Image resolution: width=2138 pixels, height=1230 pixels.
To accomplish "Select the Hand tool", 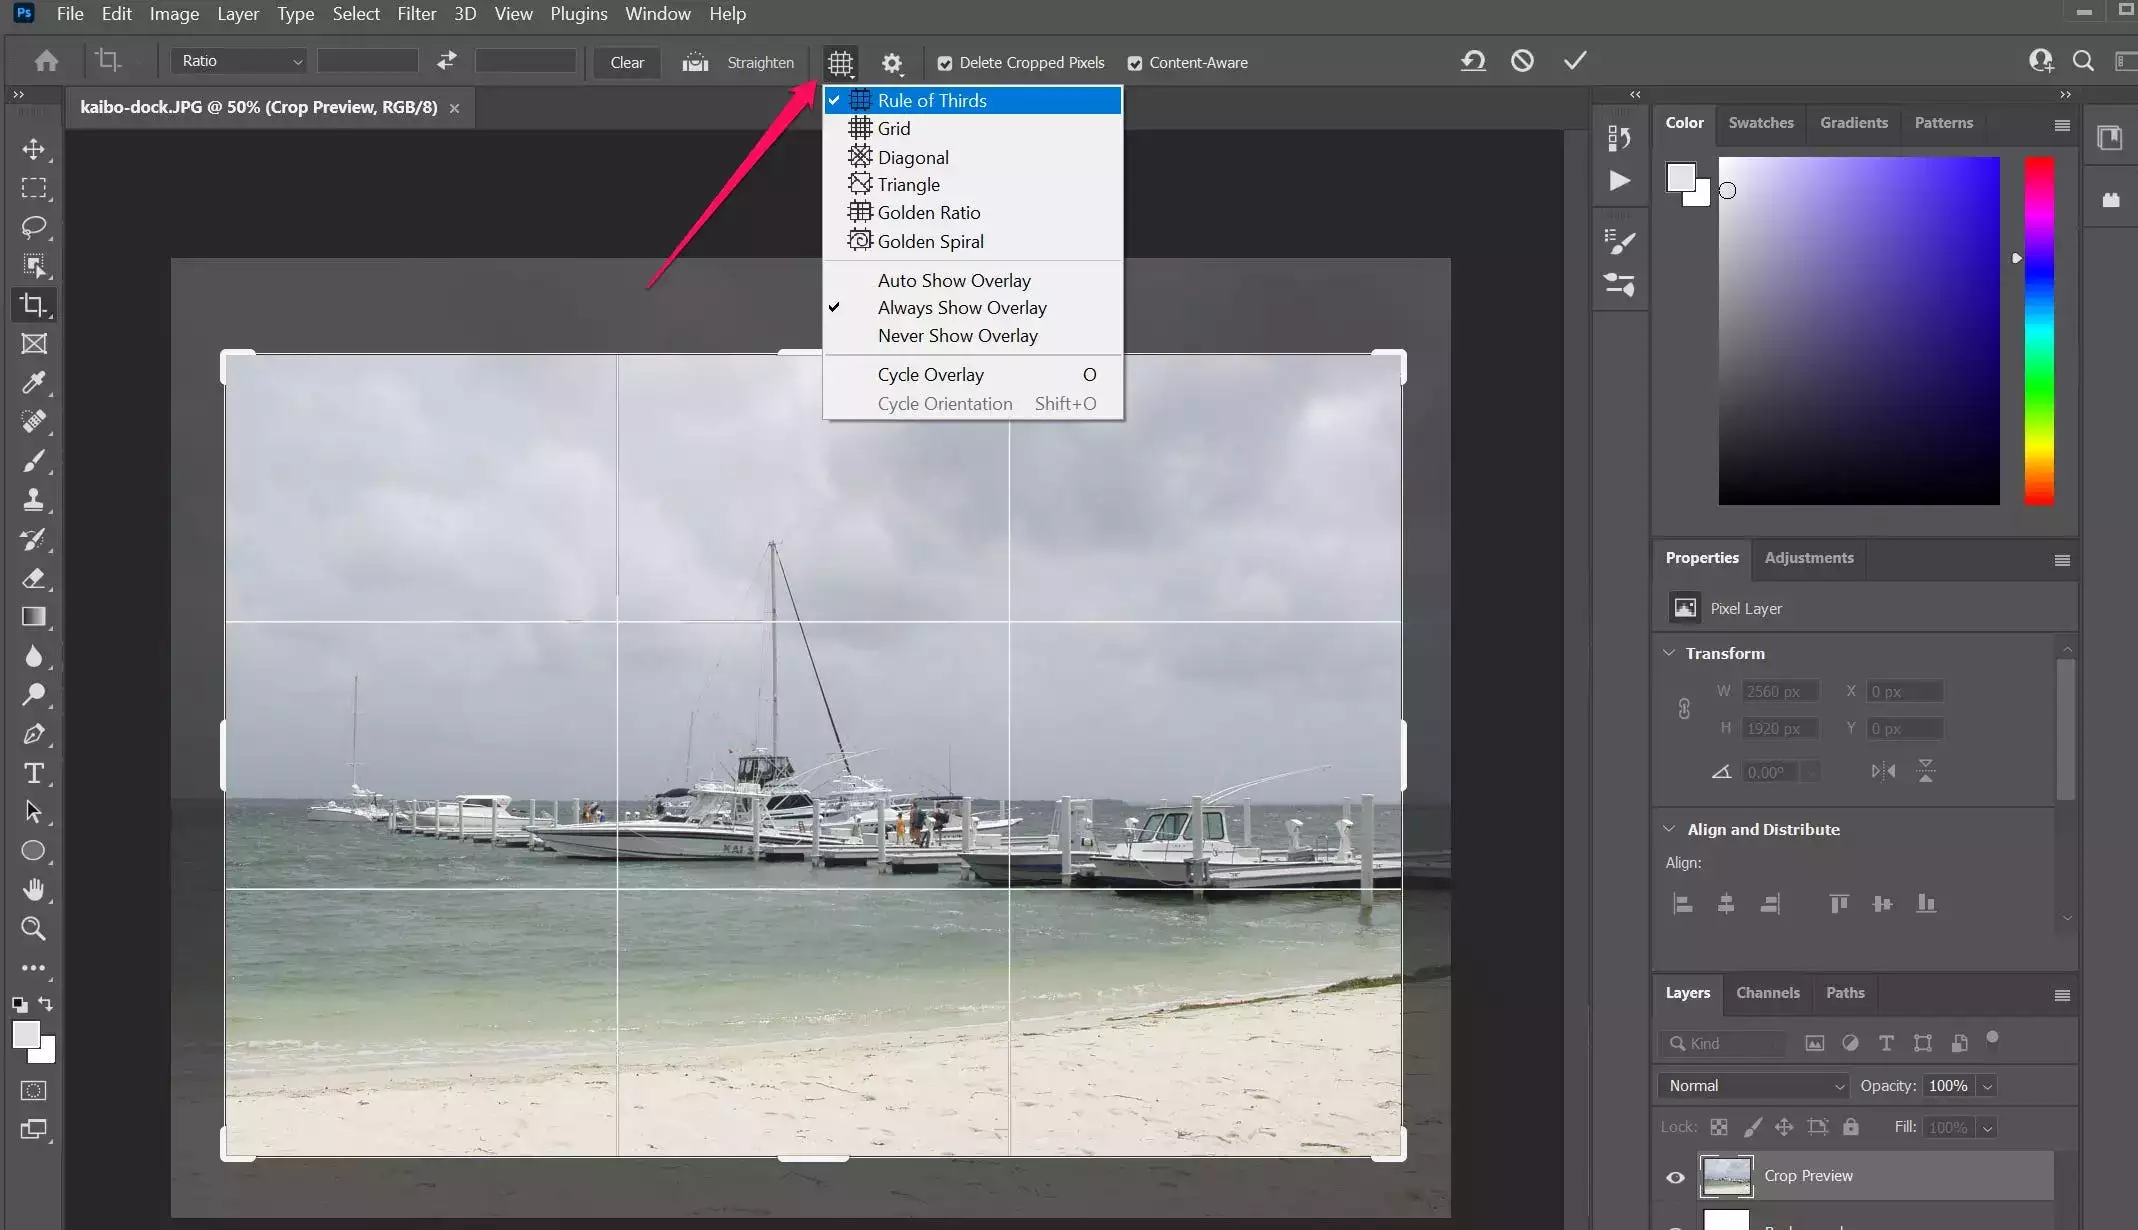I will click(x=34, y=890).
